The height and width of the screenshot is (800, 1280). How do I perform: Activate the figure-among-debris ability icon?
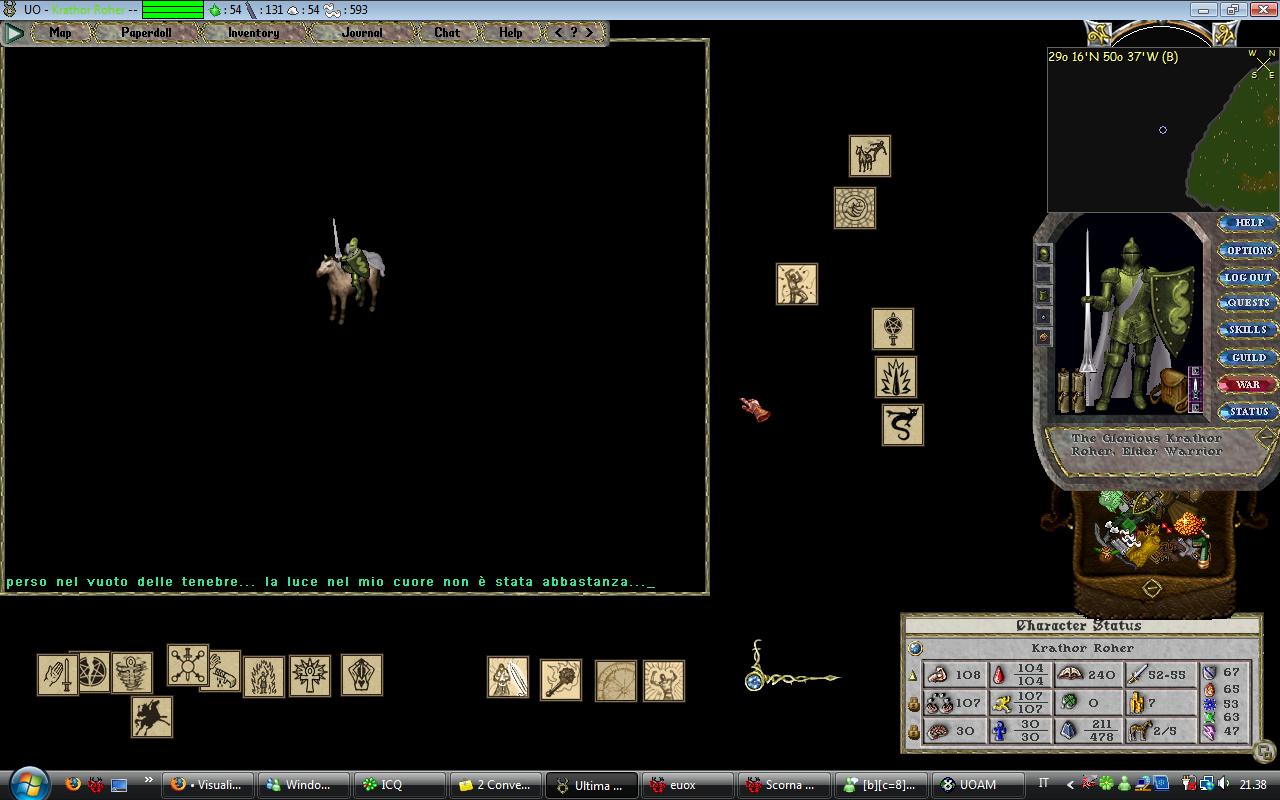797,284
